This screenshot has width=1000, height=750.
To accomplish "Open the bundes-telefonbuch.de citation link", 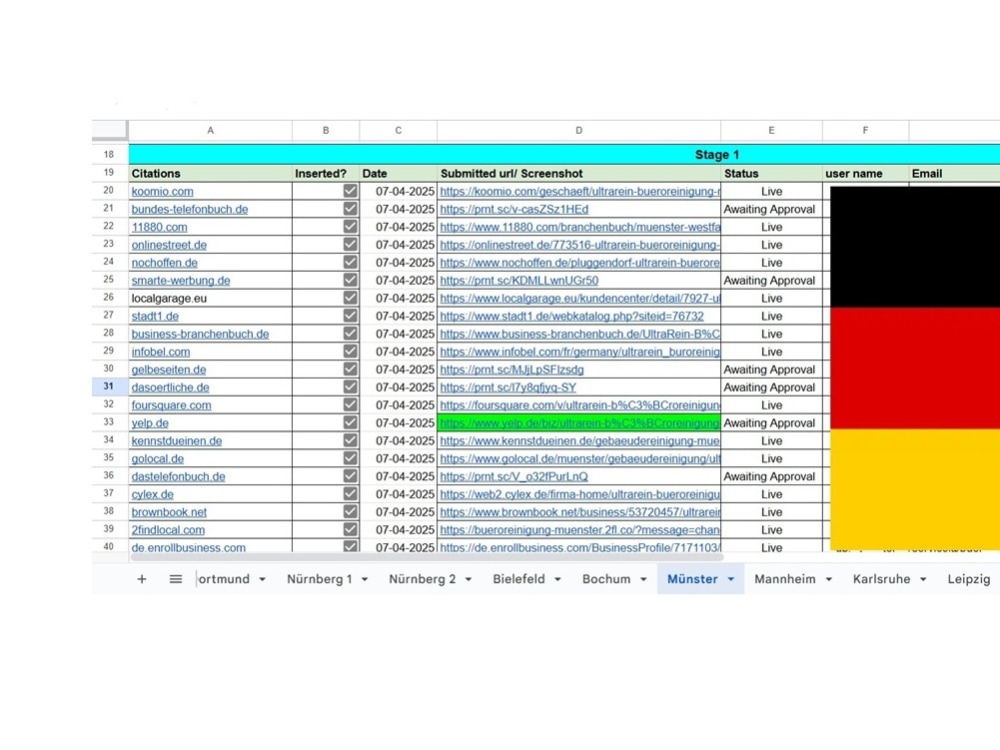I will pos(189,209).
